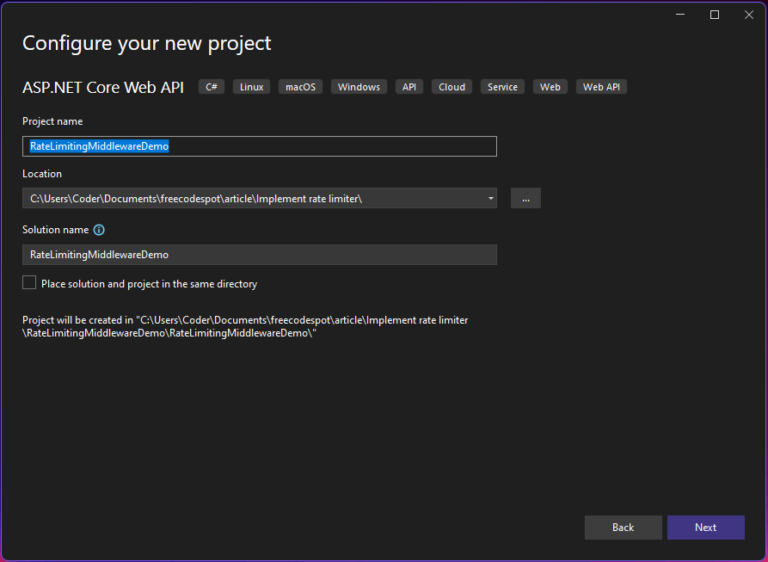Click into the Solution name field

point(260,255)
